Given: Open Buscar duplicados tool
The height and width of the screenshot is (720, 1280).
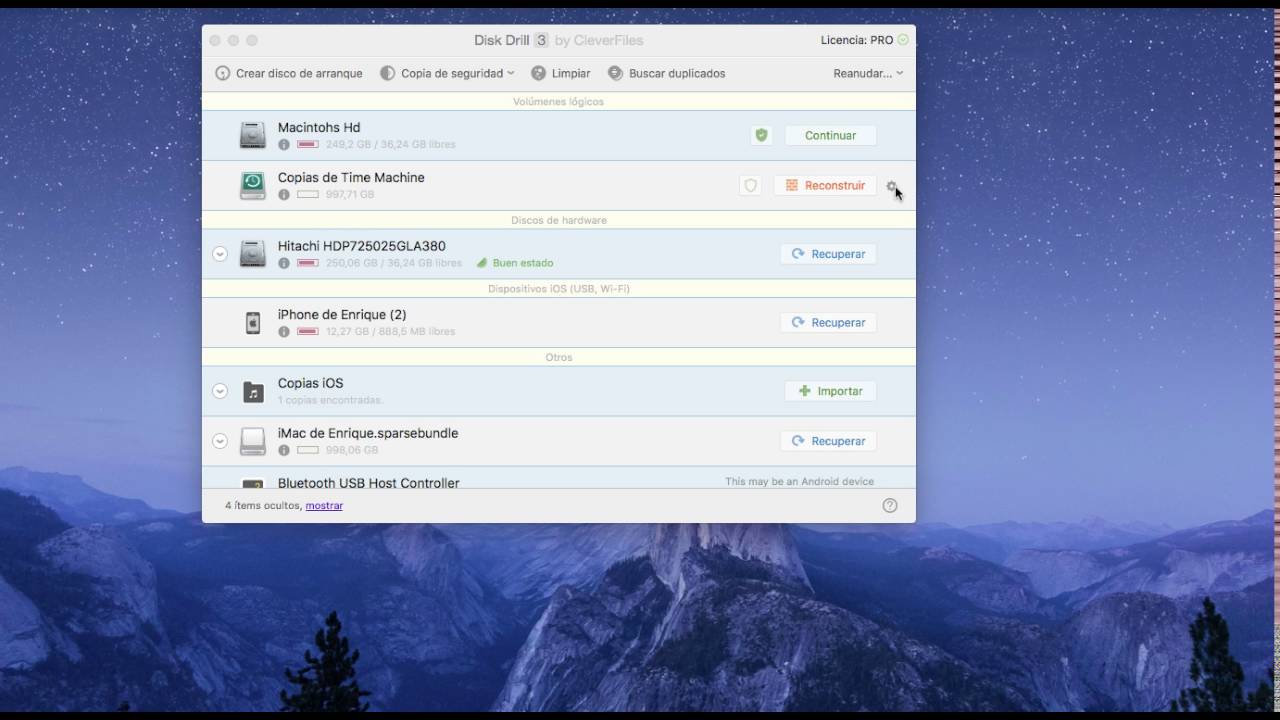Looking at the screenshot, I should [x=666, y=73].
